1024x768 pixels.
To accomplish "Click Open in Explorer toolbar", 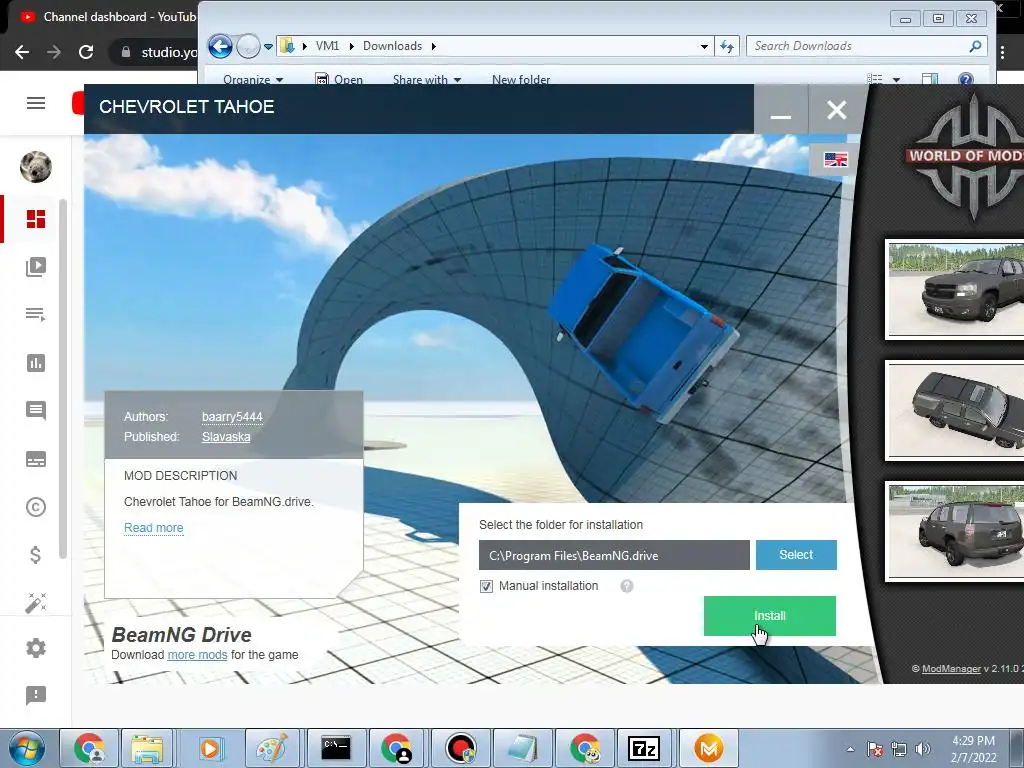I will point(339,80).
